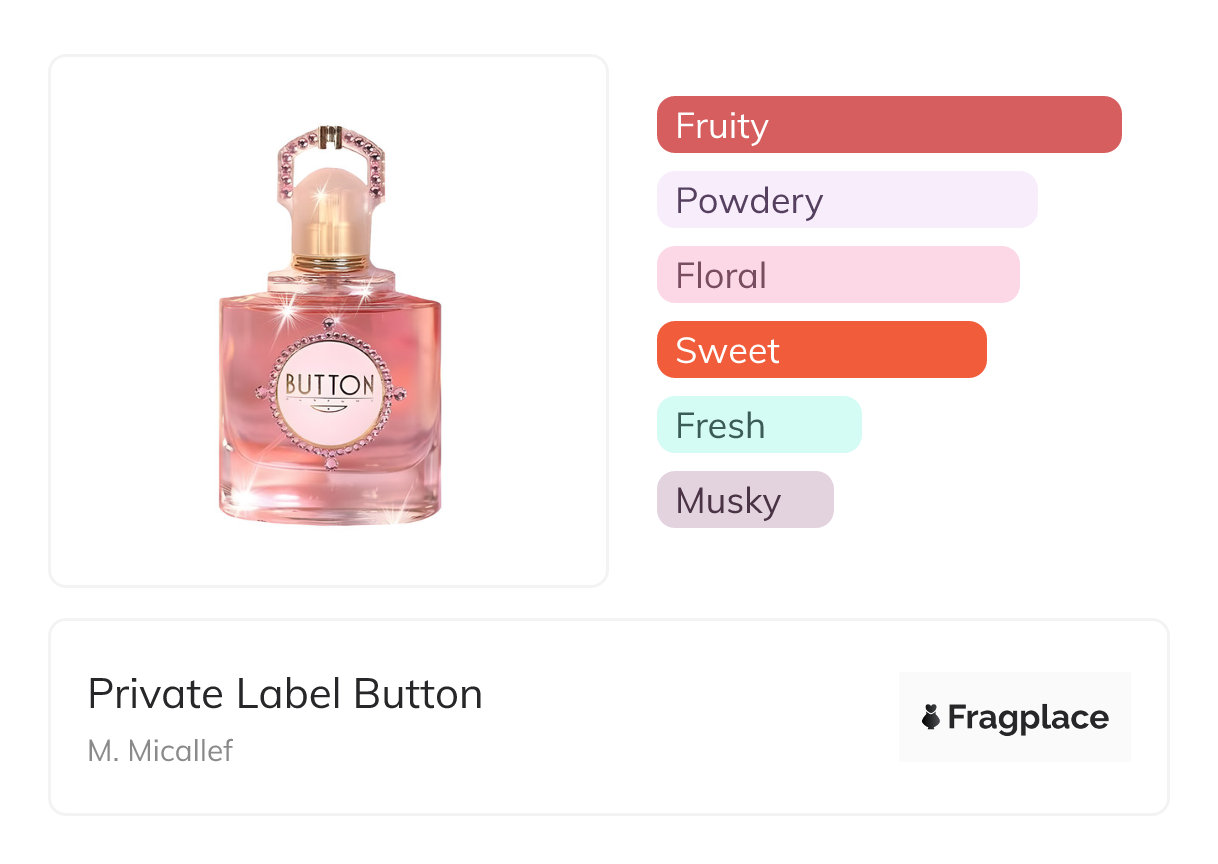Click the gold monogram atop the crystal handle
The height and width of the screenshot is (864, 1218).
pos(329,133)
